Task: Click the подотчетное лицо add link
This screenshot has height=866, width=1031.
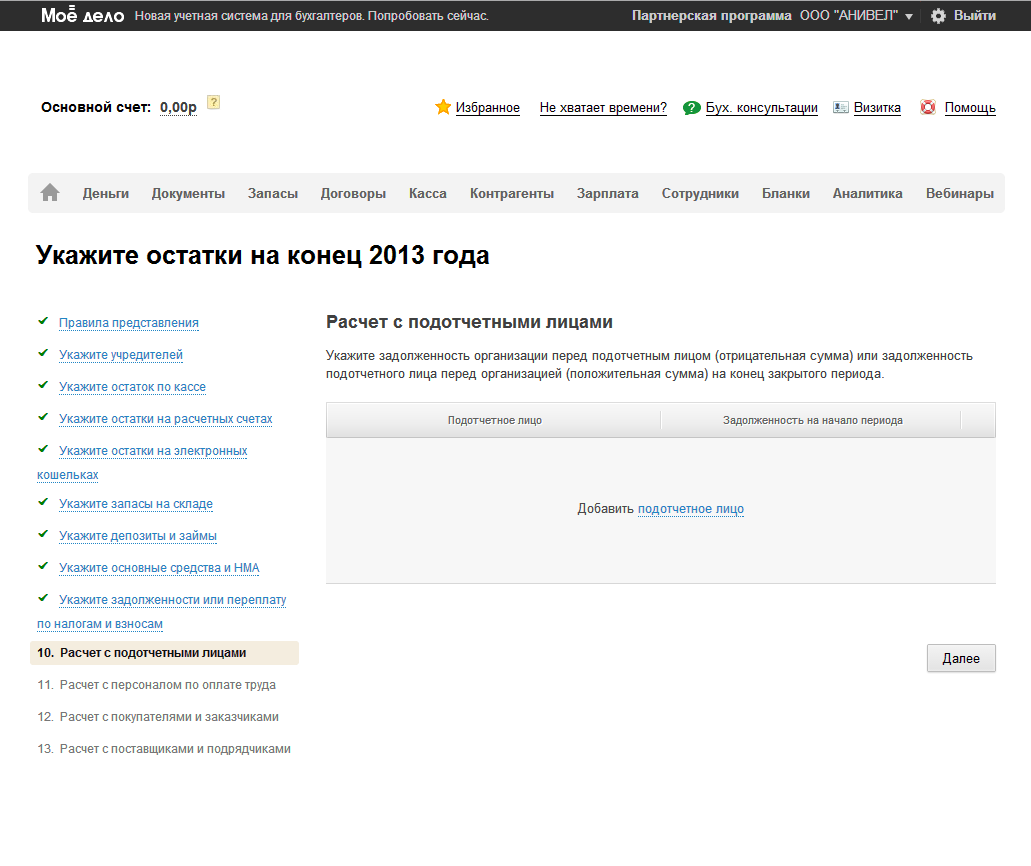Action: (x=690, y=509)
